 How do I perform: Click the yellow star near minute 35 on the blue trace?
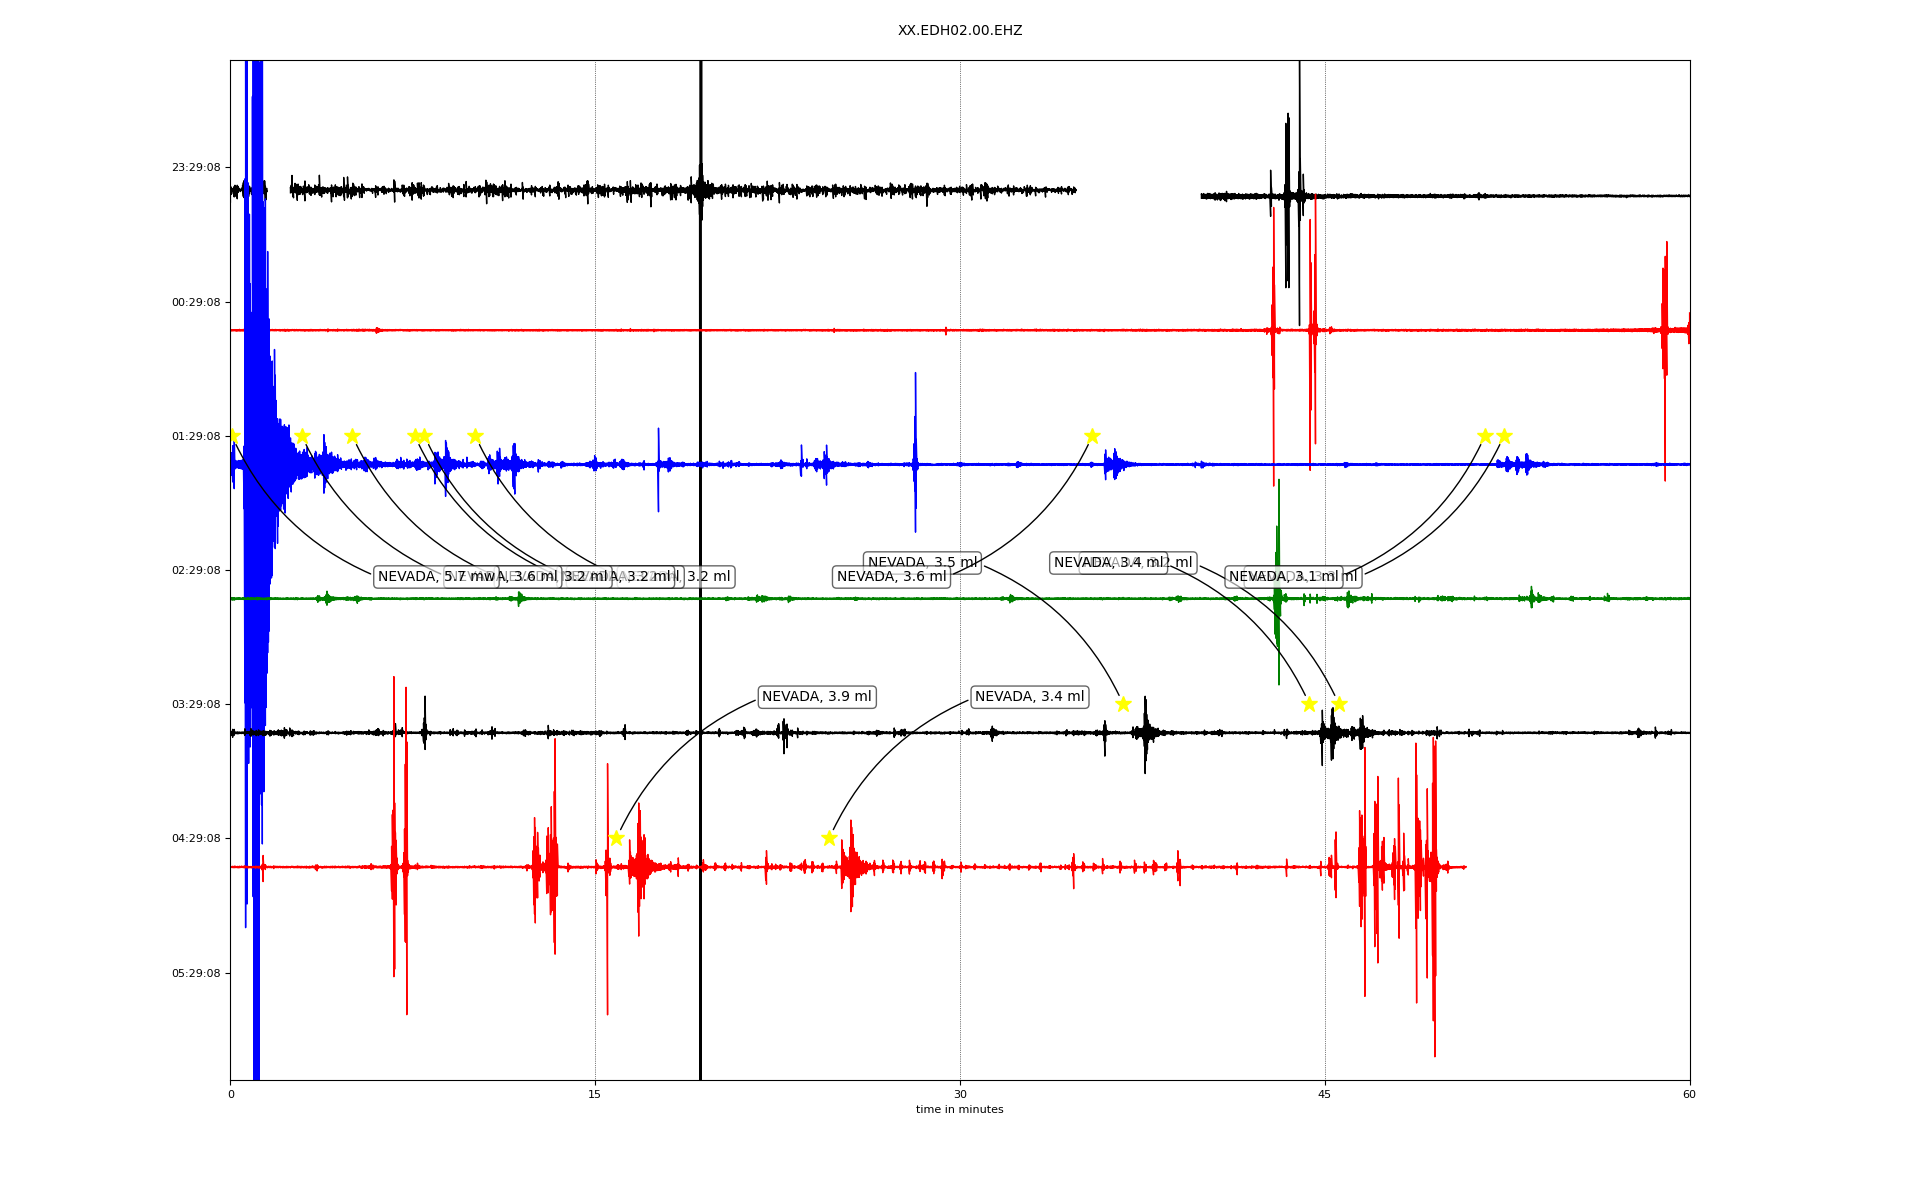1092,436
